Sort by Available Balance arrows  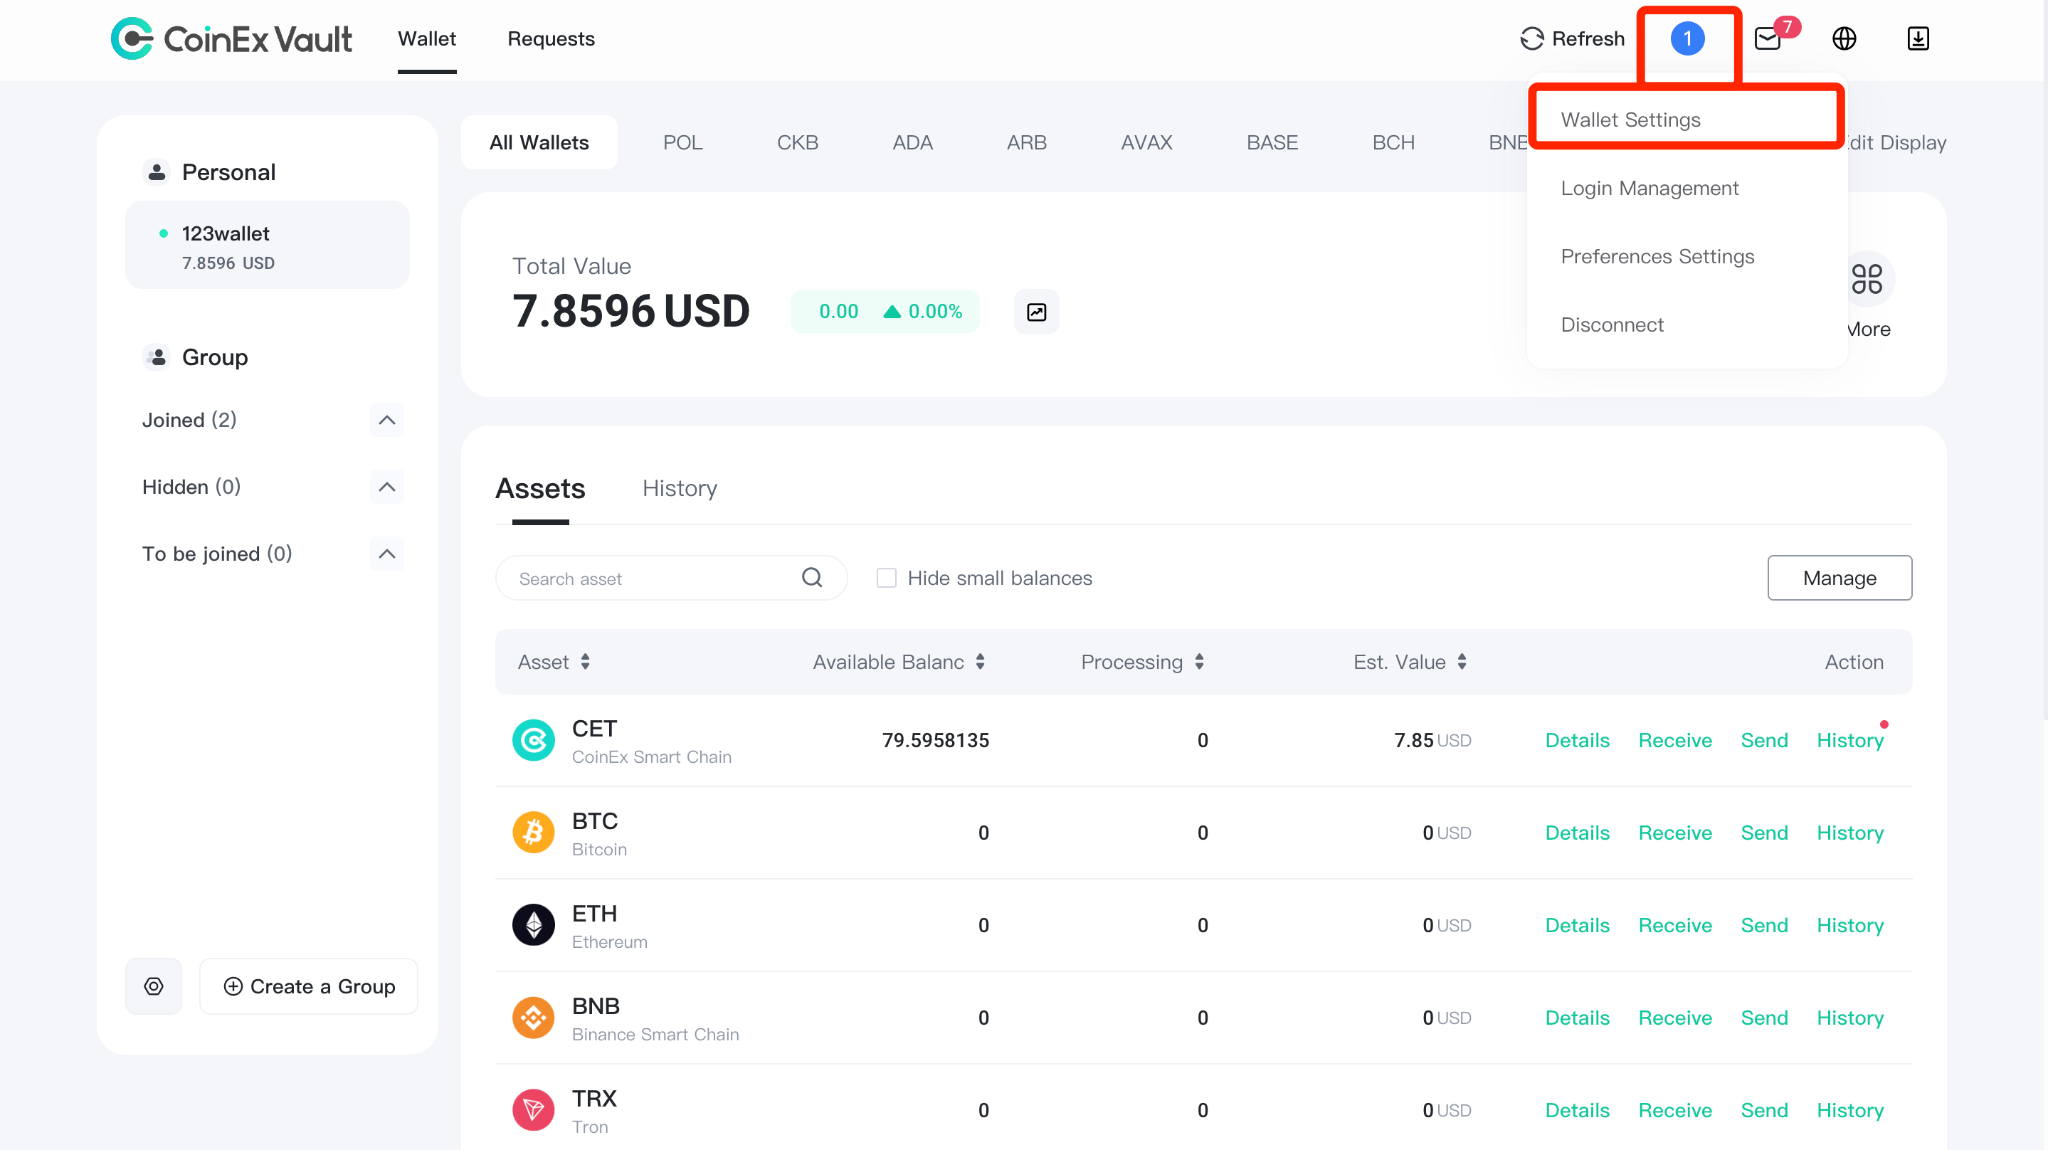(x=980, y=662)
